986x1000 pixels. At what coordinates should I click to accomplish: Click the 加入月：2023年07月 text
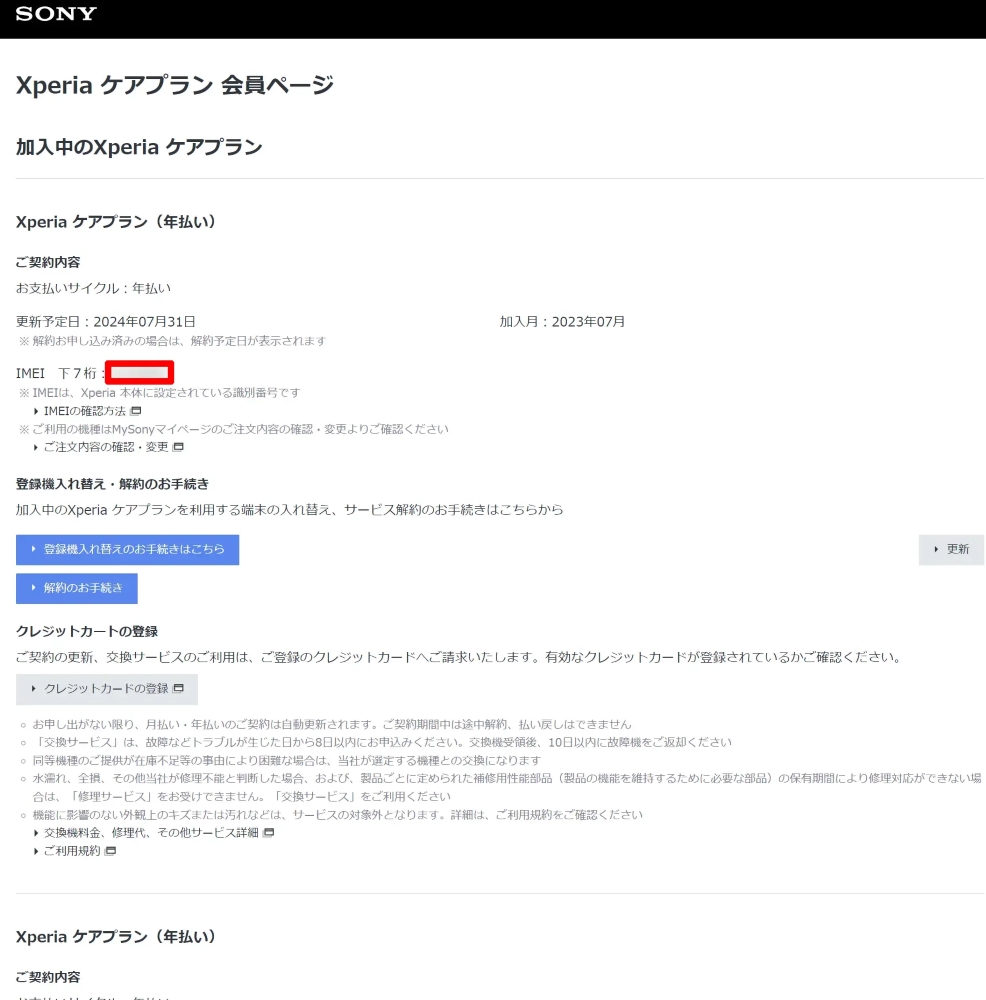(x=562, y=322)
